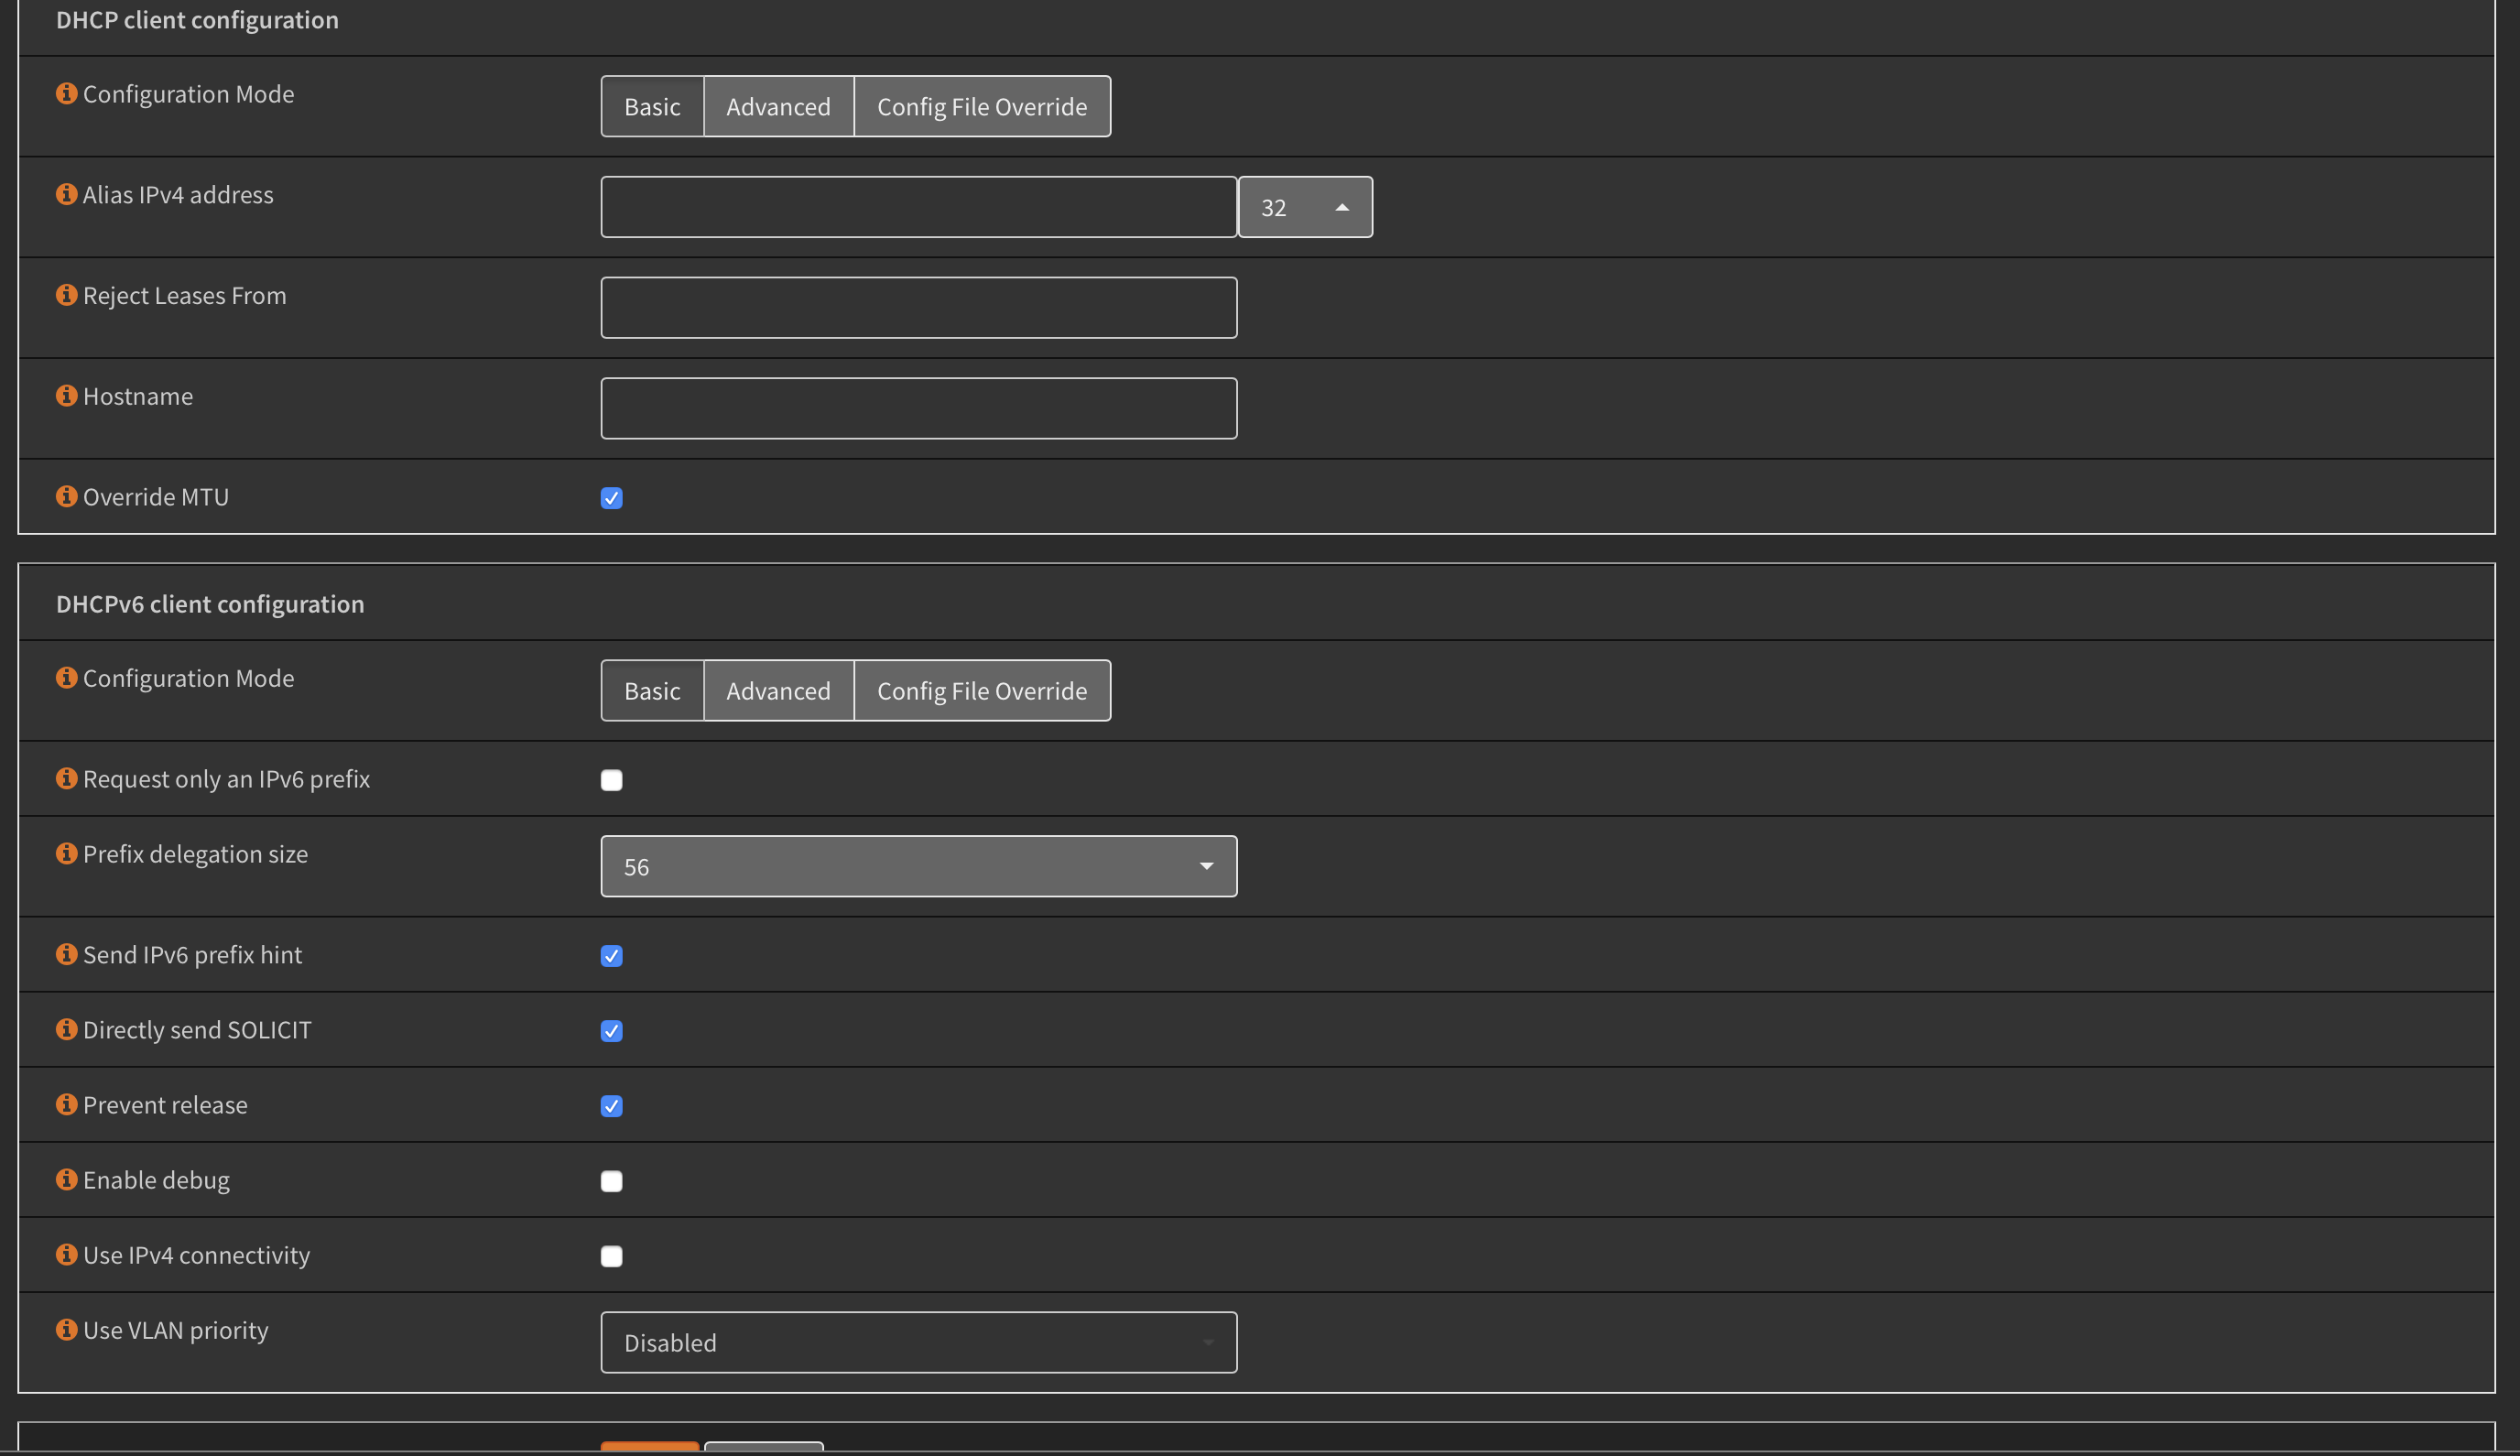Choose Basic mode for DHCPv6 configuration

tap(651, 690)
